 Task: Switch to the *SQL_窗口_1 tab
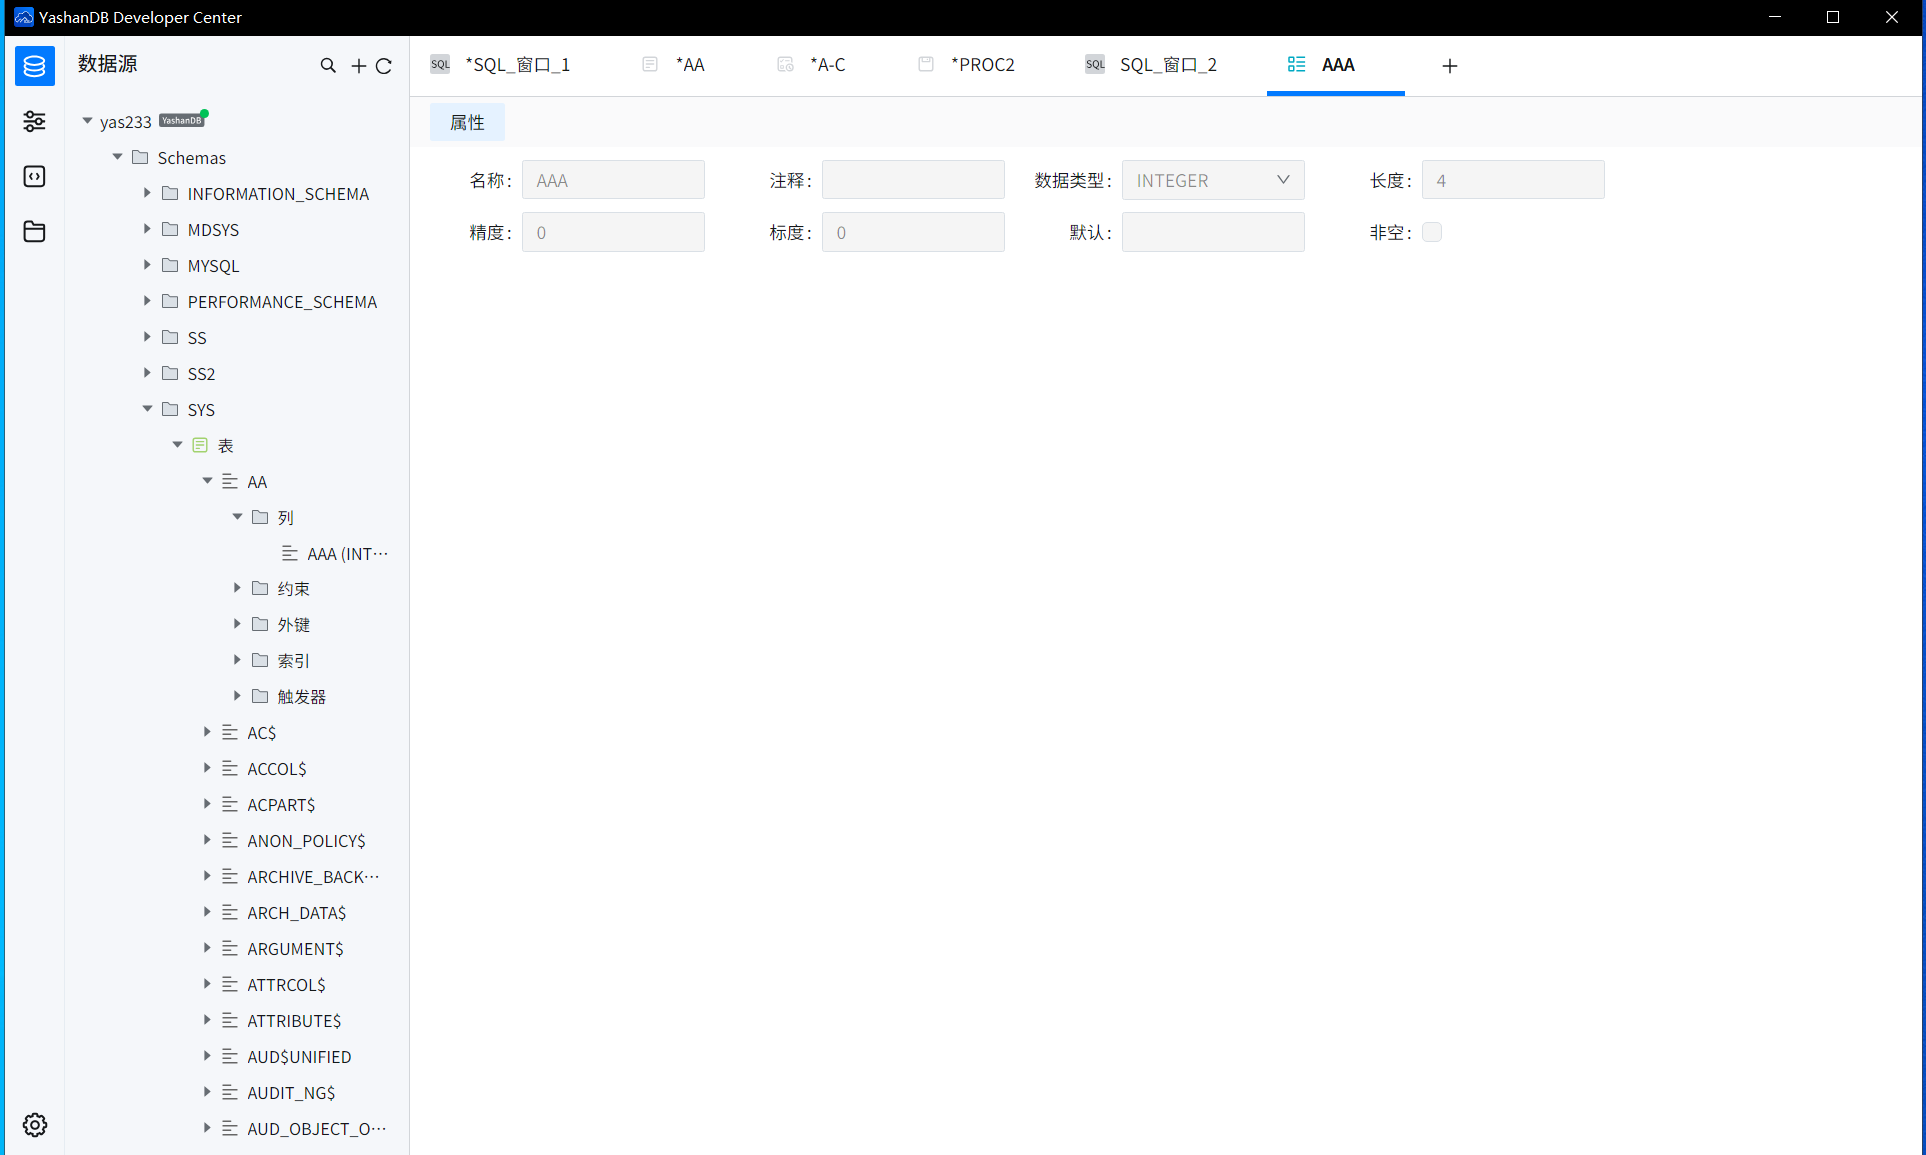pos(516,65)
